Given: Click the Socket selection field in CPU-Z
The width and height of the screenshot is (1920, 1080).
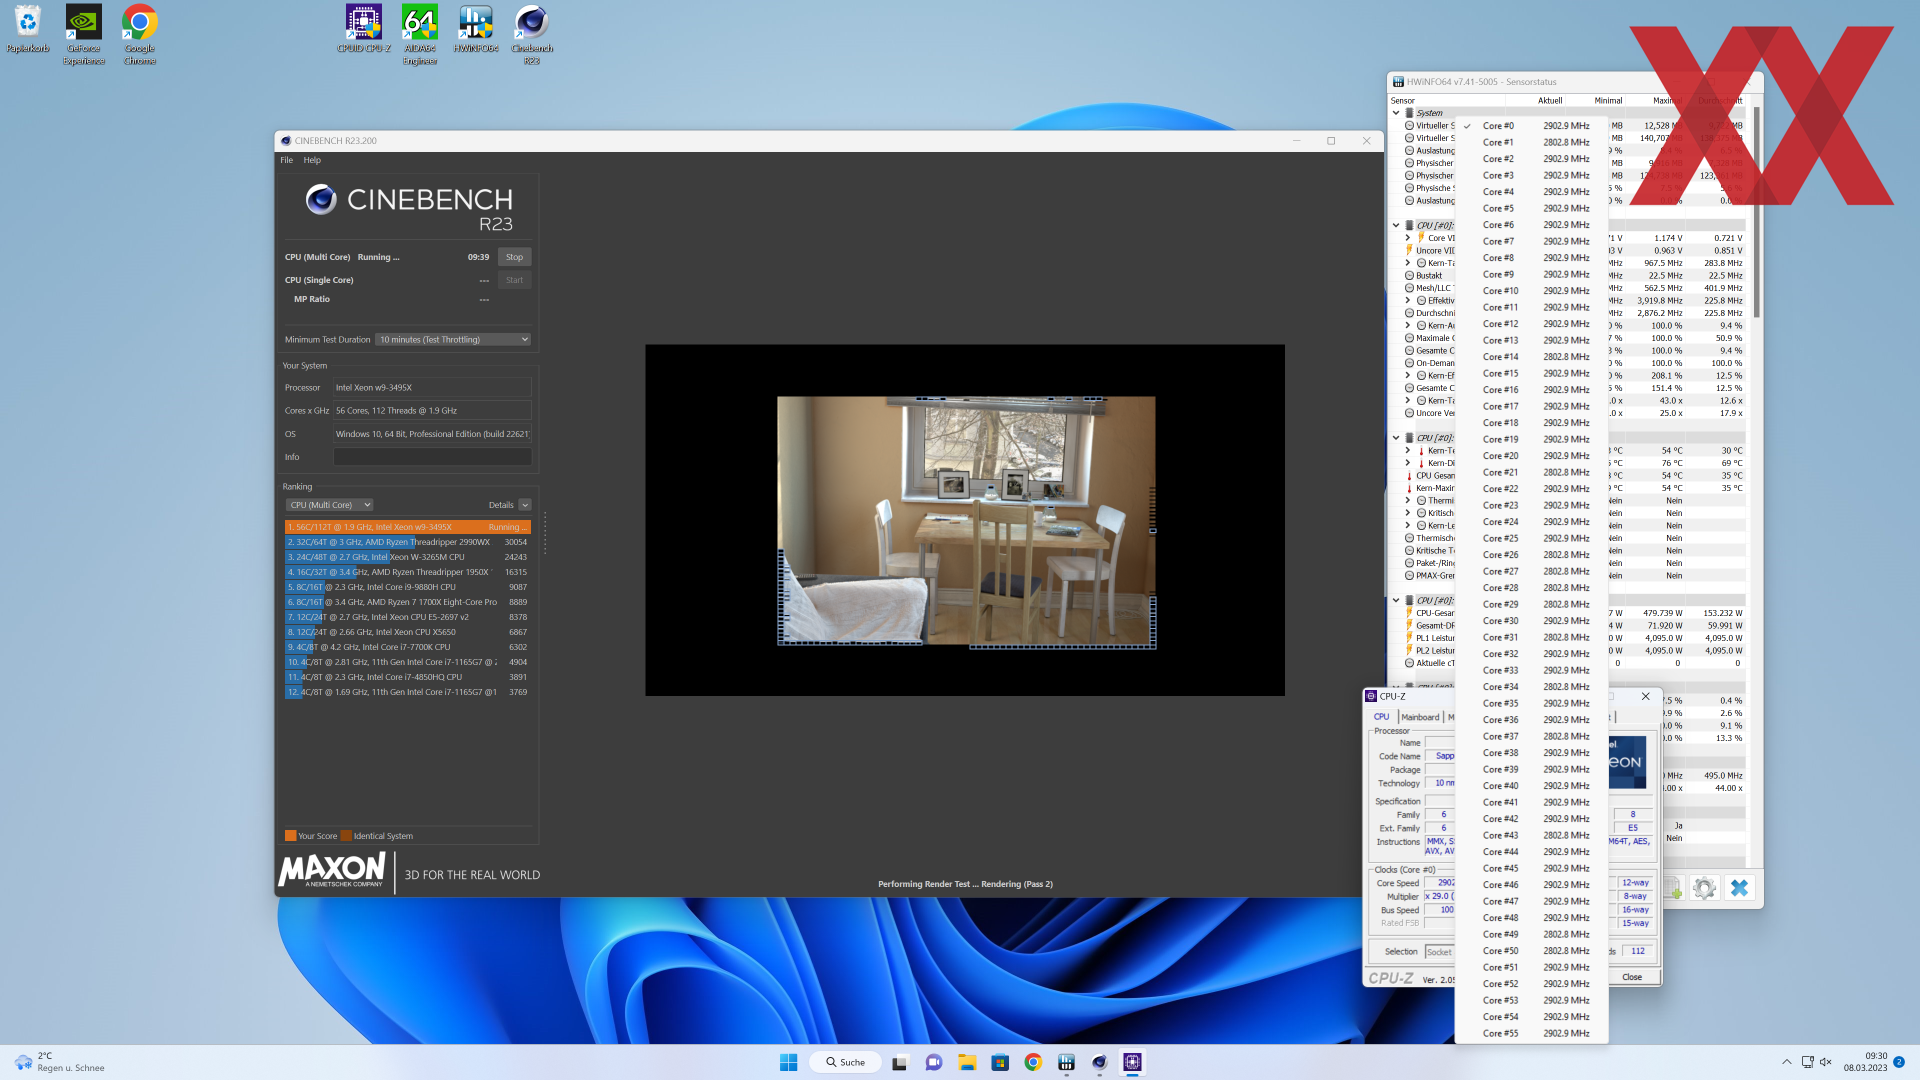Looking at the screenshot, I should click(x=1439, y=952).
